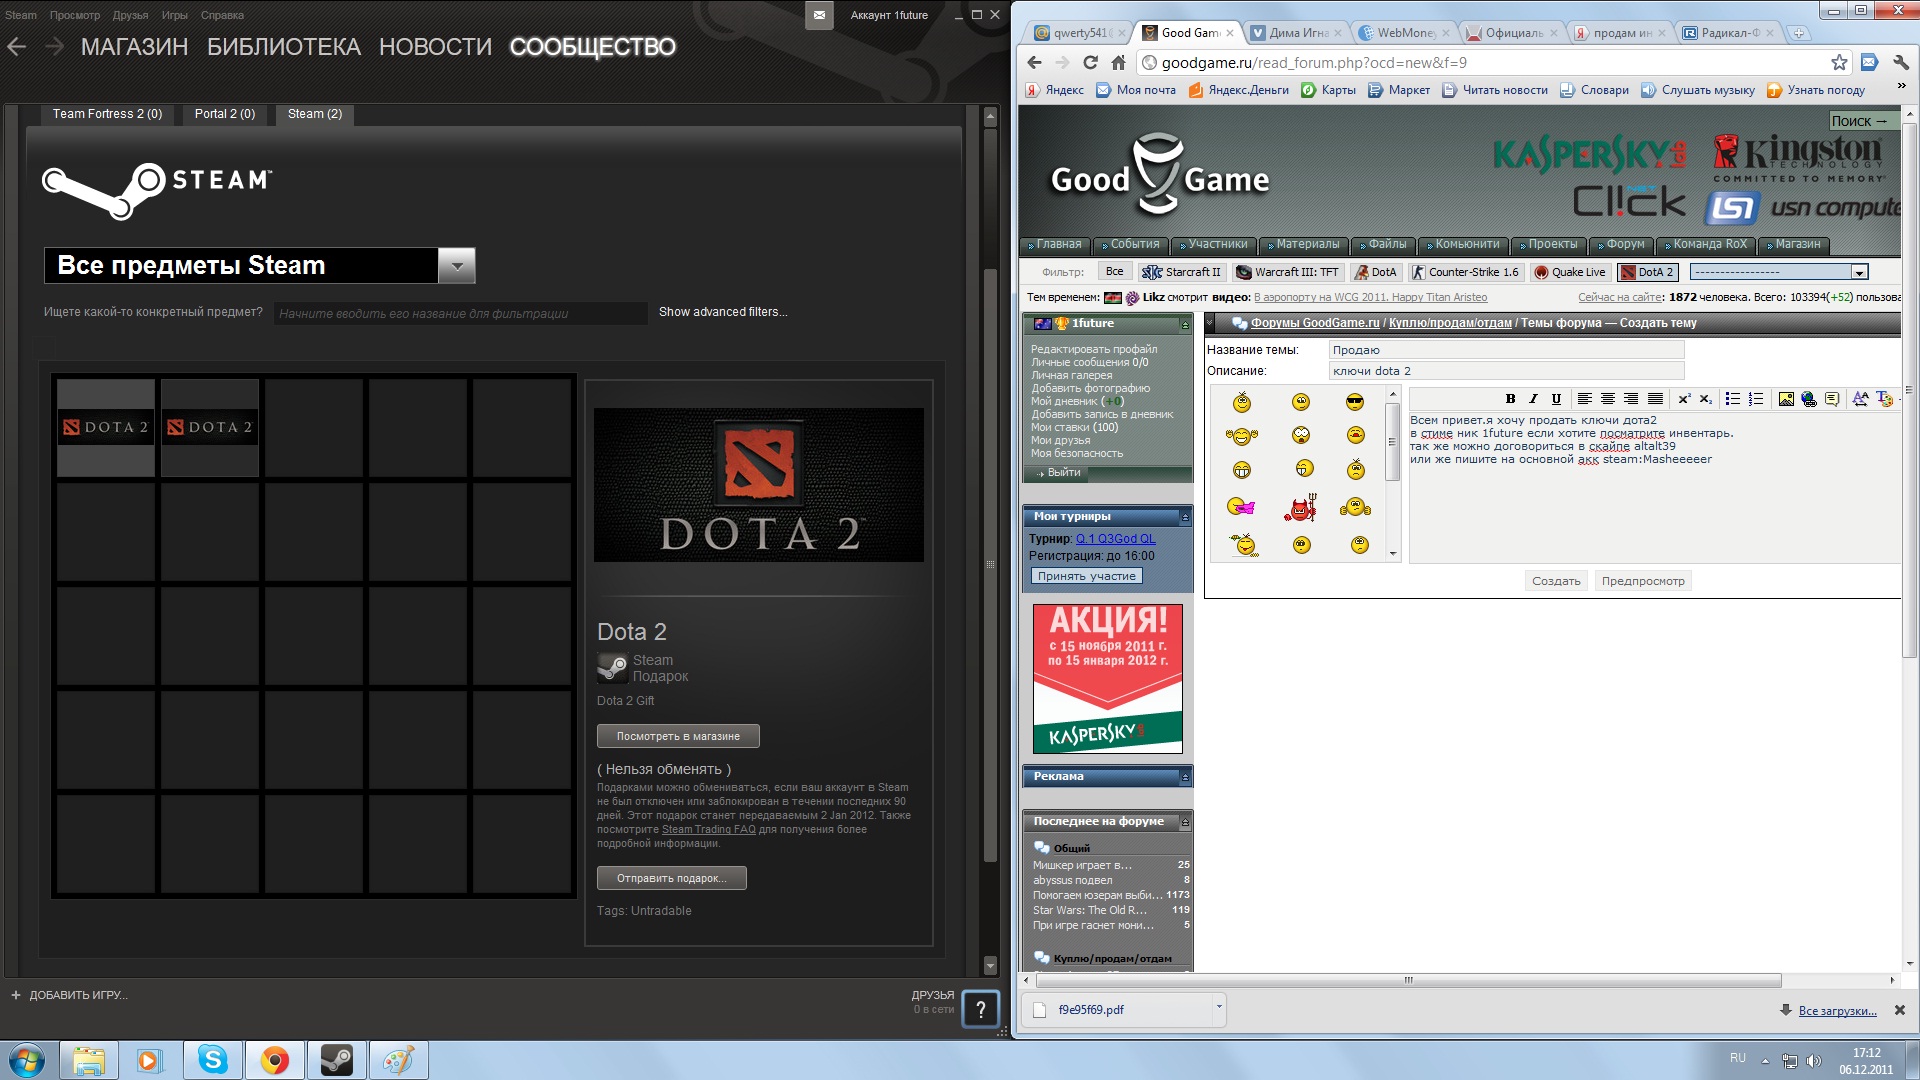Collapse Последнее на форуме panel
This screenshot has height=1080, width=1920.
tap(1185, 822)
